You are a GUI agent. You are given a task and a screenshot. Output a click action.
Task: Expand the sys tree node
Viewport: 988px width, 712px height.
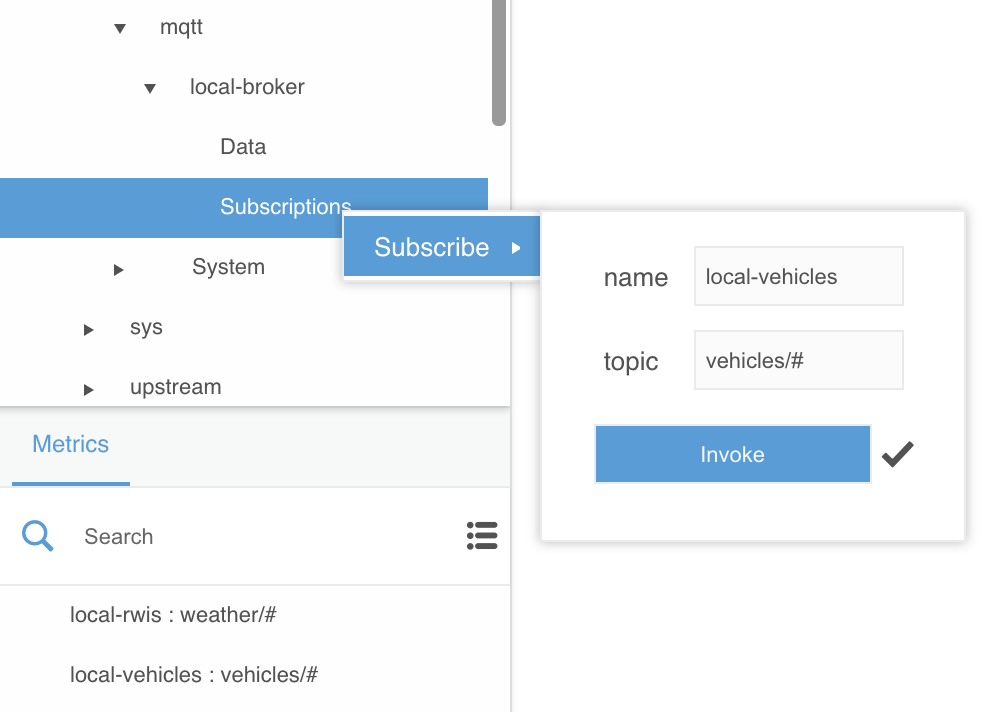88,330
